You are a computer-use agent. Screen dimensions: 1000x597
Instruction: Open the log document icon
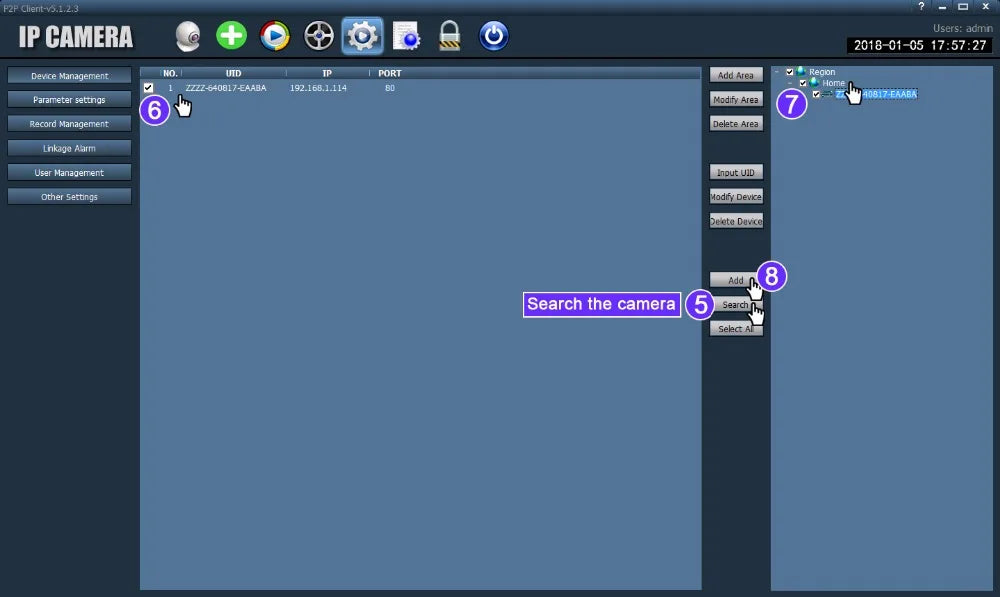(406, 36)
